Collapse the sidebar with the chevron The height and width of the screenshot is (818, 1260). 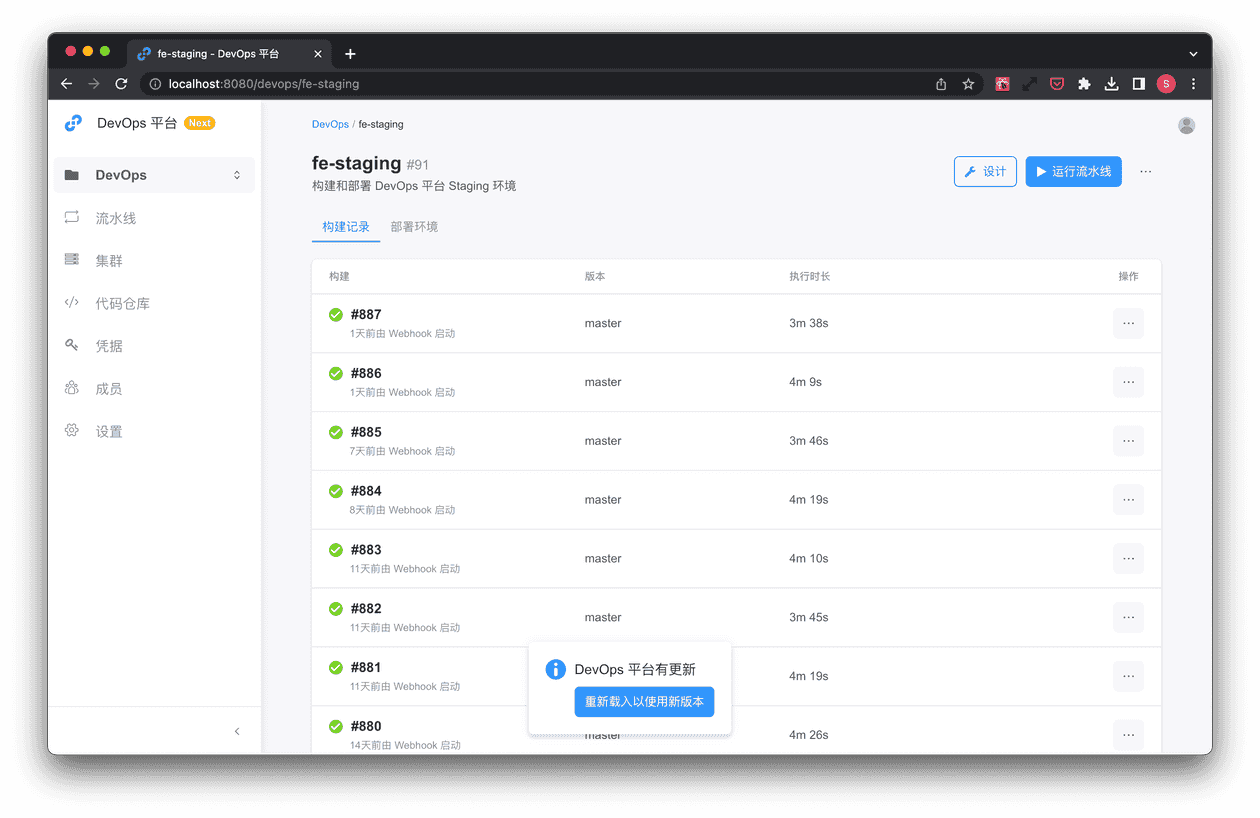click(237, 731)
